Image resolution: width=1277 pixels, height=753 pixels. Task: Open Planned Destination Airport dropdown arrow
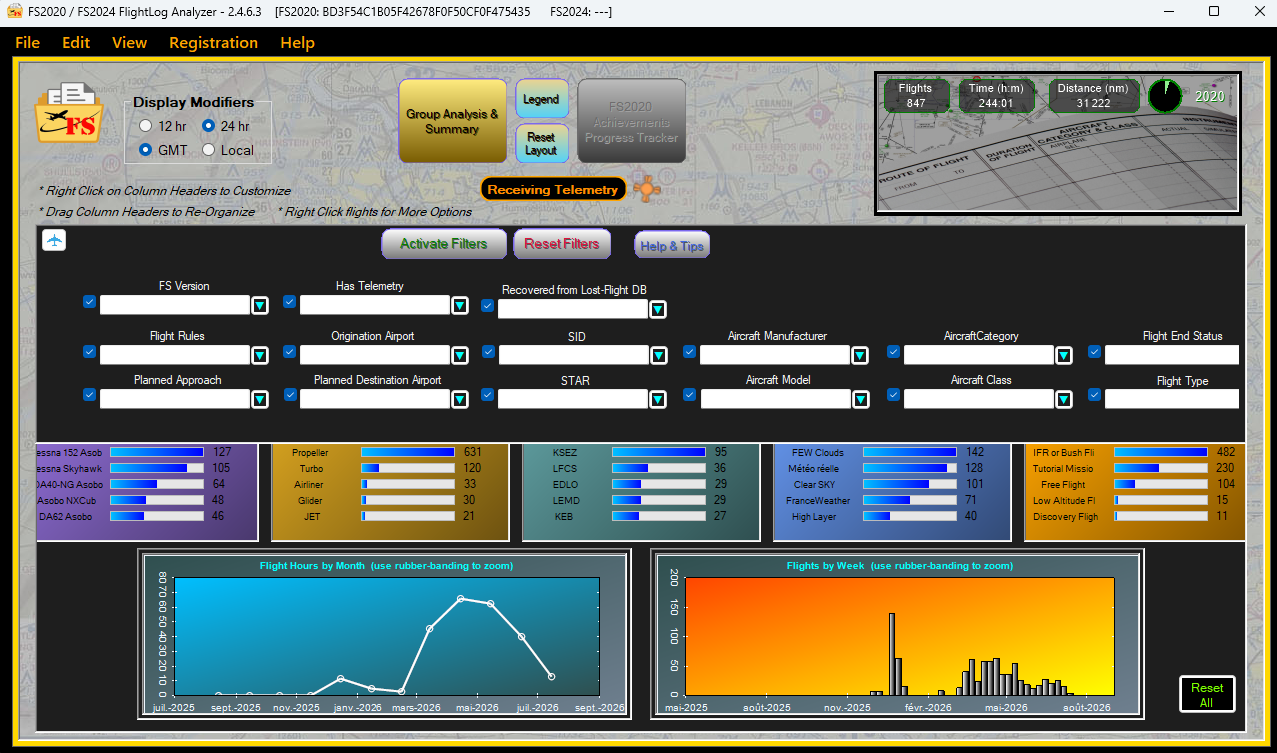click(x=460, y=399)
